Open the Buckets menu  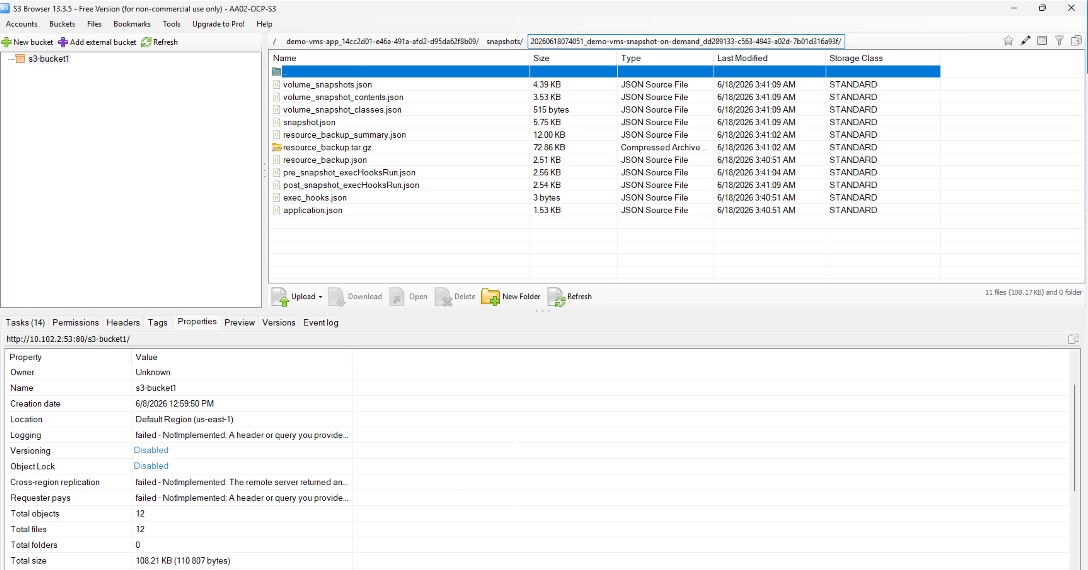(x=62, y=24)
